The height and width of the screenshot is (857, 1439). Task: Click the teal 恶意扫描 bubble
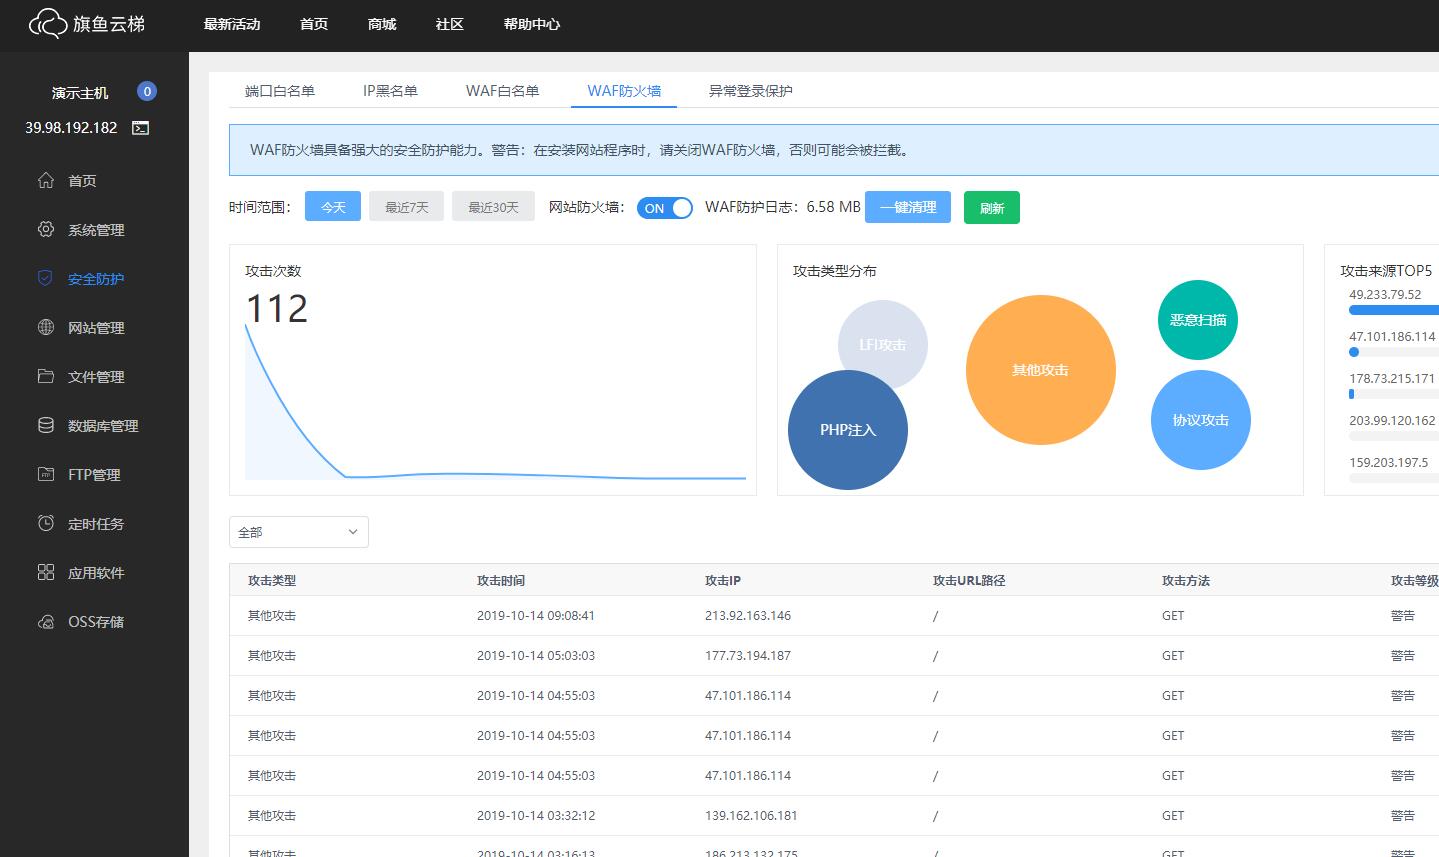pyautogui.click(x=1198, y=320)
